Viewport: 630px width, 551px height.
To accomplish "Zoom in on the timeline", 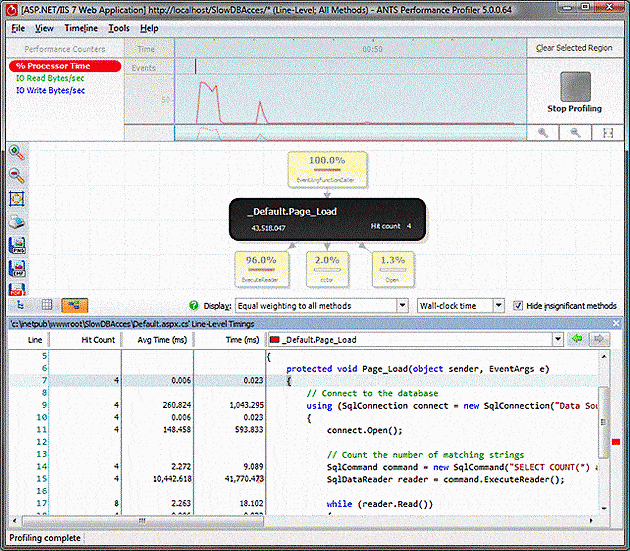I will coord(543,133).
